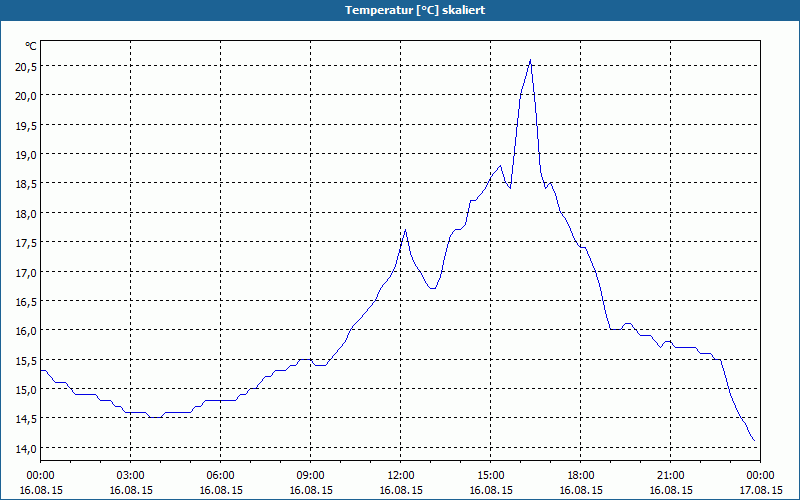Click the 15:00 time axis label
Screen dimensions: 800x500
pos(490,476)
